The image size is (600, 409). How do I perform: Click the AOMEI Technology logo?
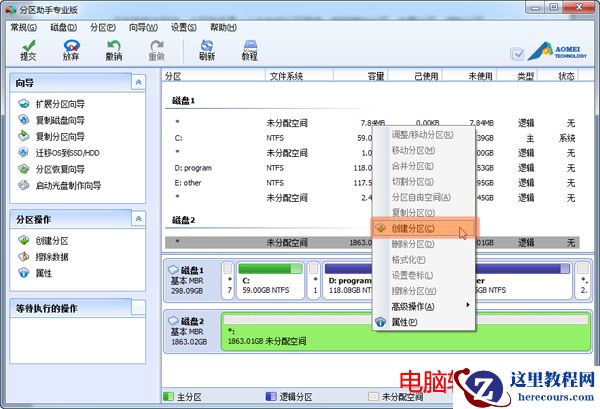tap(557, 51)
